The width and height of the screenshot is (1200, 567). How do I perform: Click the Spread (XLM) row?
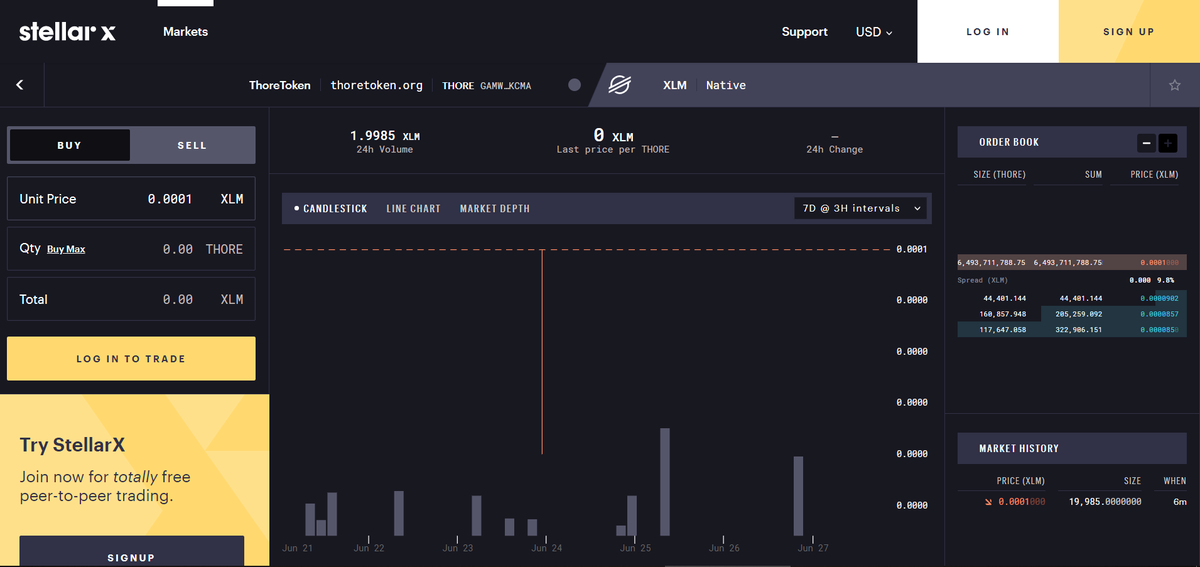point(1071,280)
